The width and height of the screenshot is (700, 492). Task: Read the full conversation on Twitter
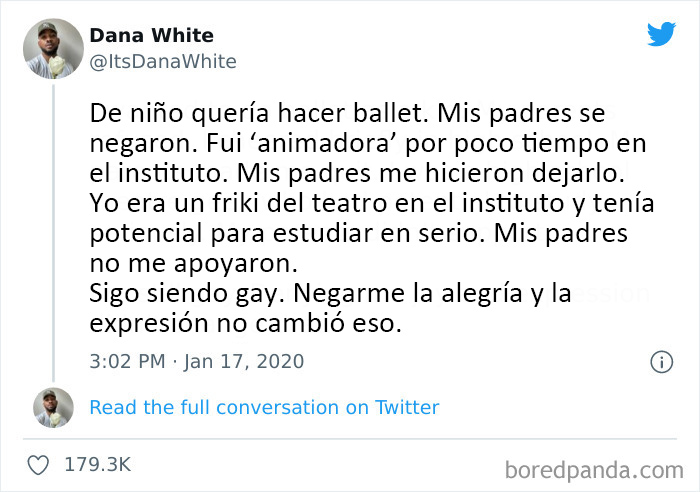point(264,407)
